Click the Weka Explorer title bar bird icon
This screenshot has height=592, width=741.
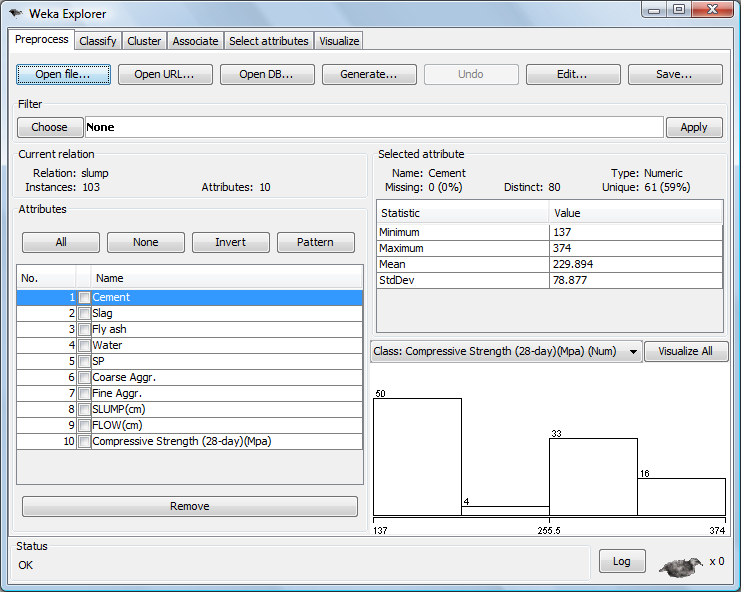16,14
